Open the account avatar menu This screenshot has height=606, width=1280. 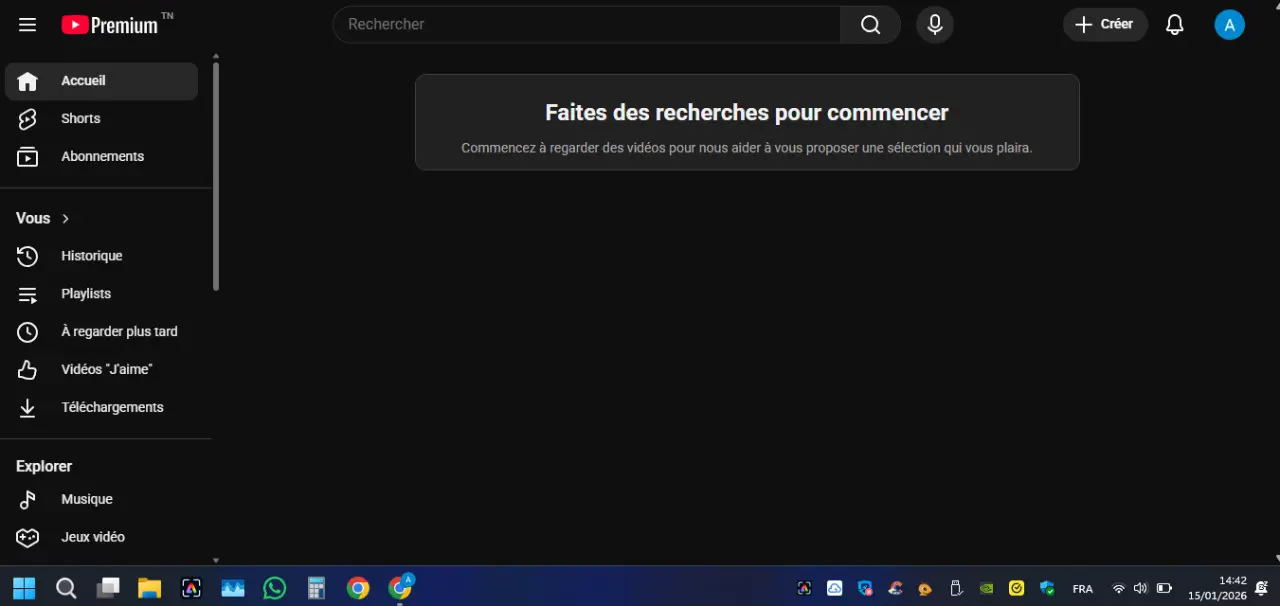pyautogui.click(x=1229, y=24)
